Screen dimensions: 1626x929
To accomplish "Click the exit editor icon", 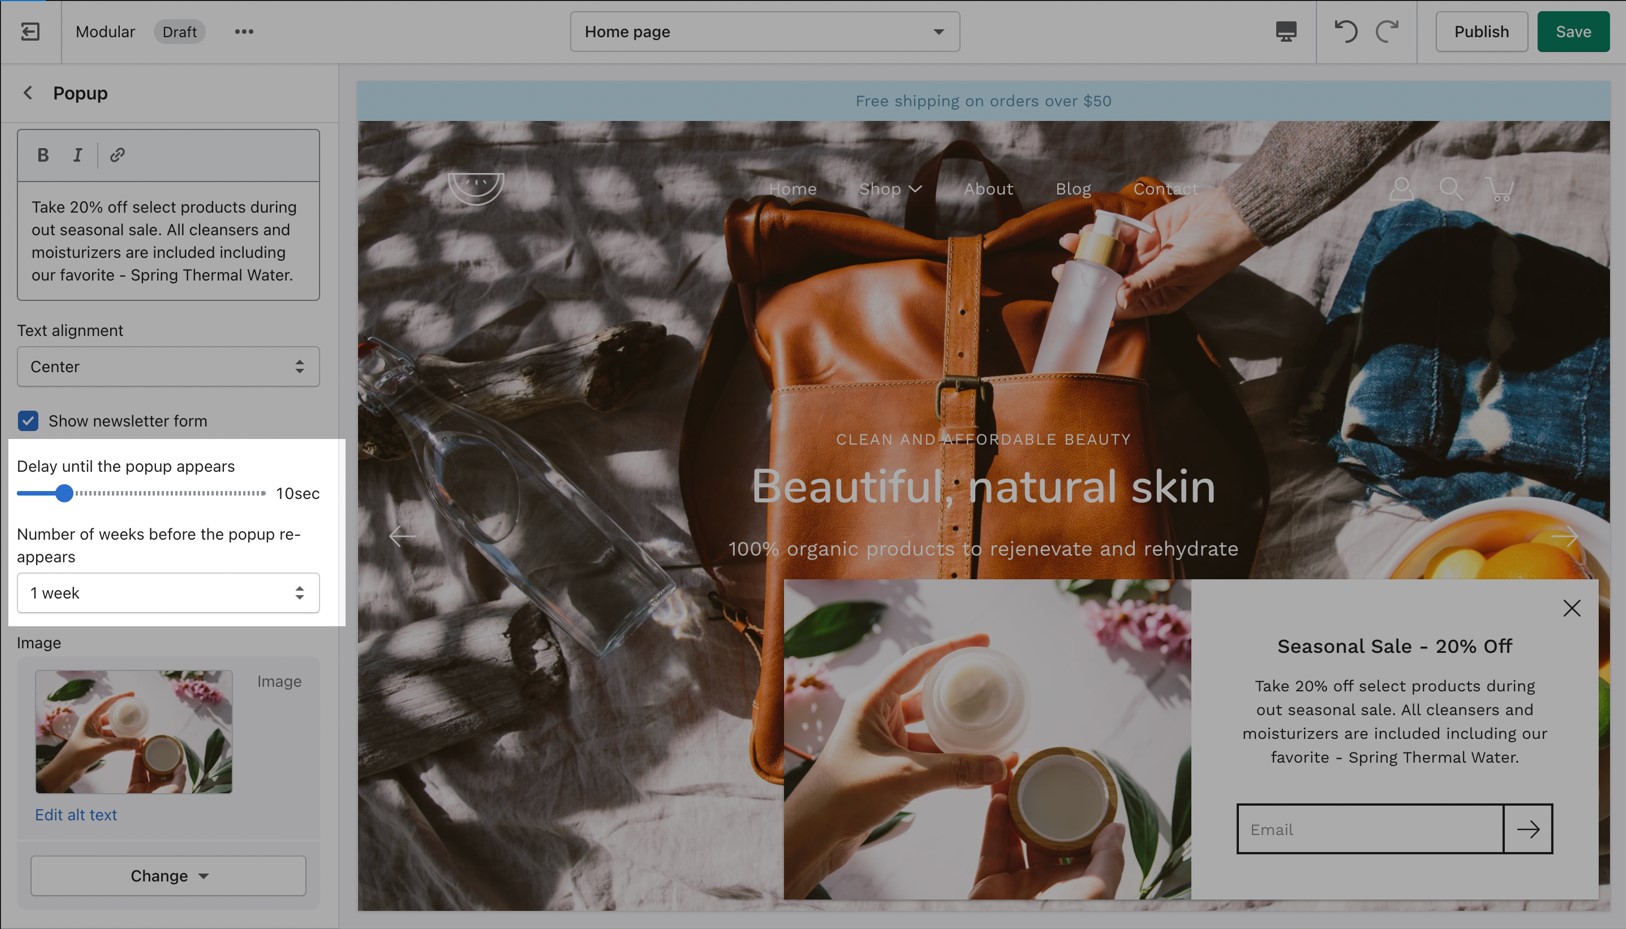I will 30,32.
